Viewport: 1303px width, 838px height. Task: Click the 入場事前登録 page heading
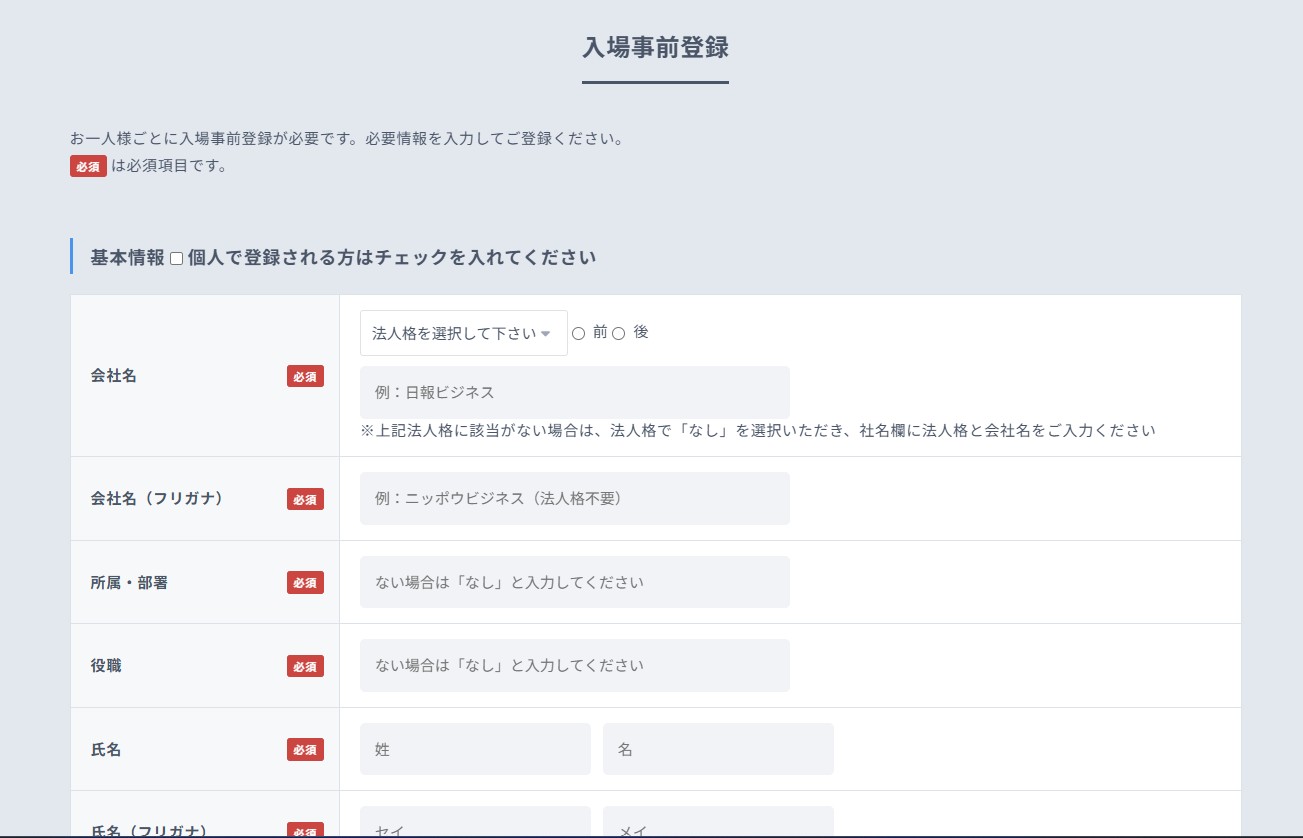click(x=655, y=47)
